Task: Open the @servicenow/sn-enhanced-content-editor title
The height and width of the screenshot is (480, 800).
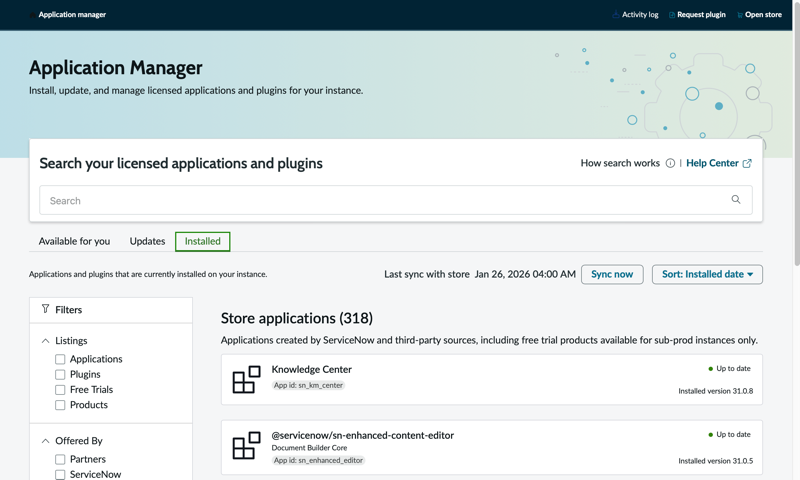Action: pos(363,435)
